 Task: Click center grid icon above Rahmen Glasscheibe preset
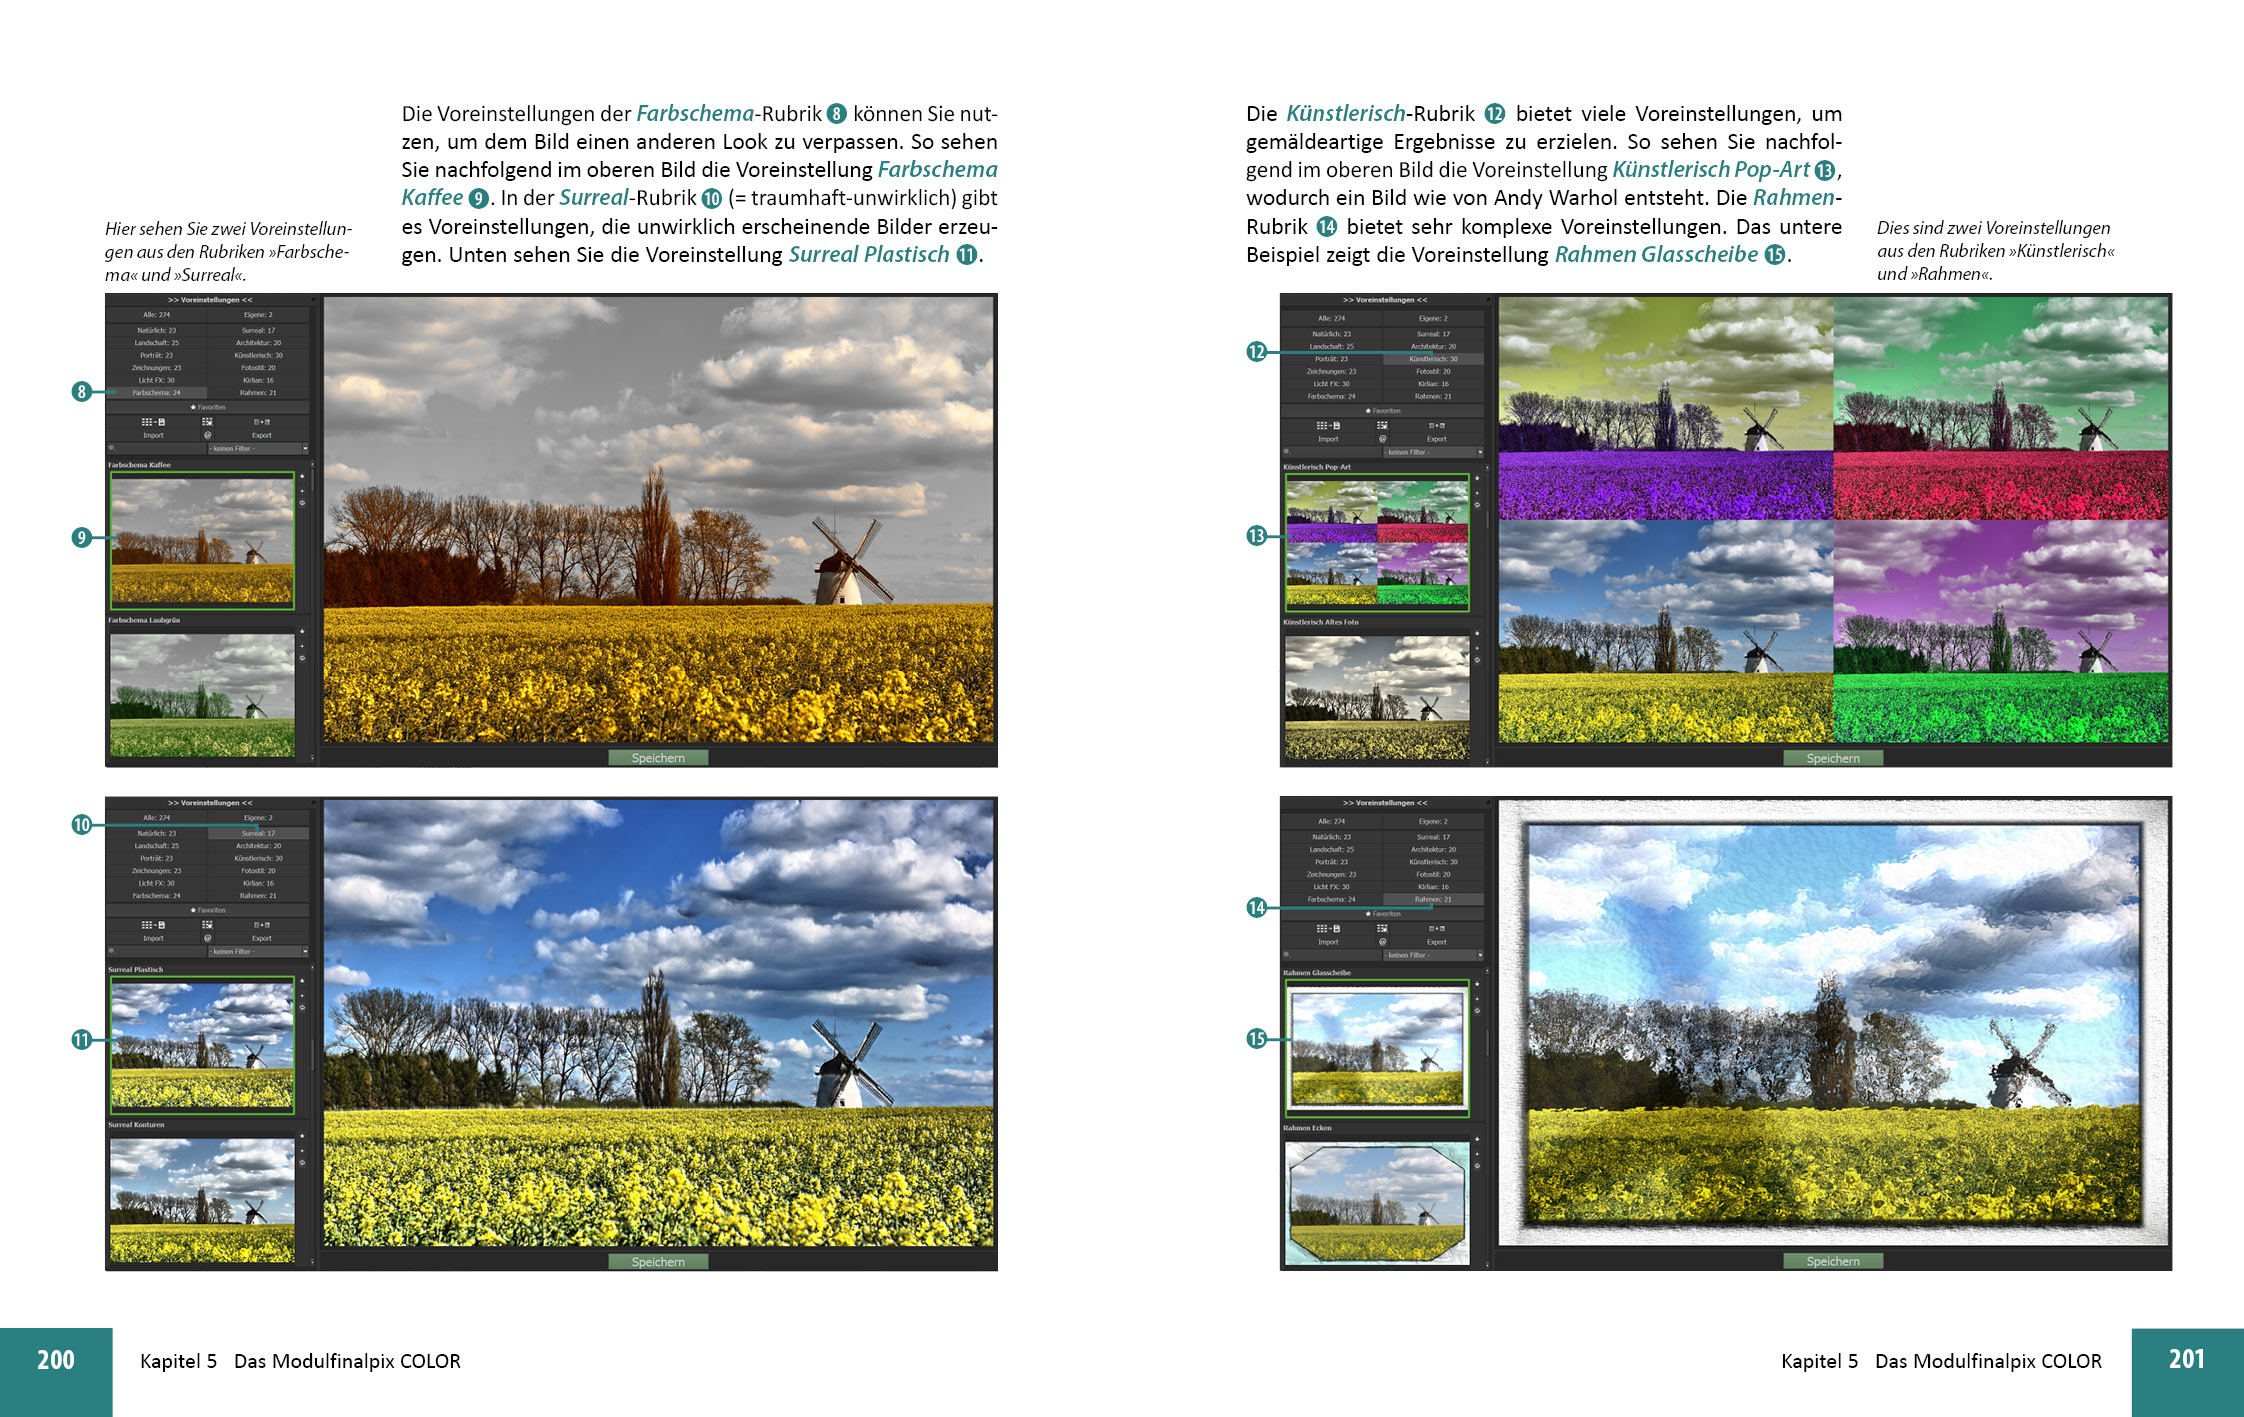point(1382,928)
